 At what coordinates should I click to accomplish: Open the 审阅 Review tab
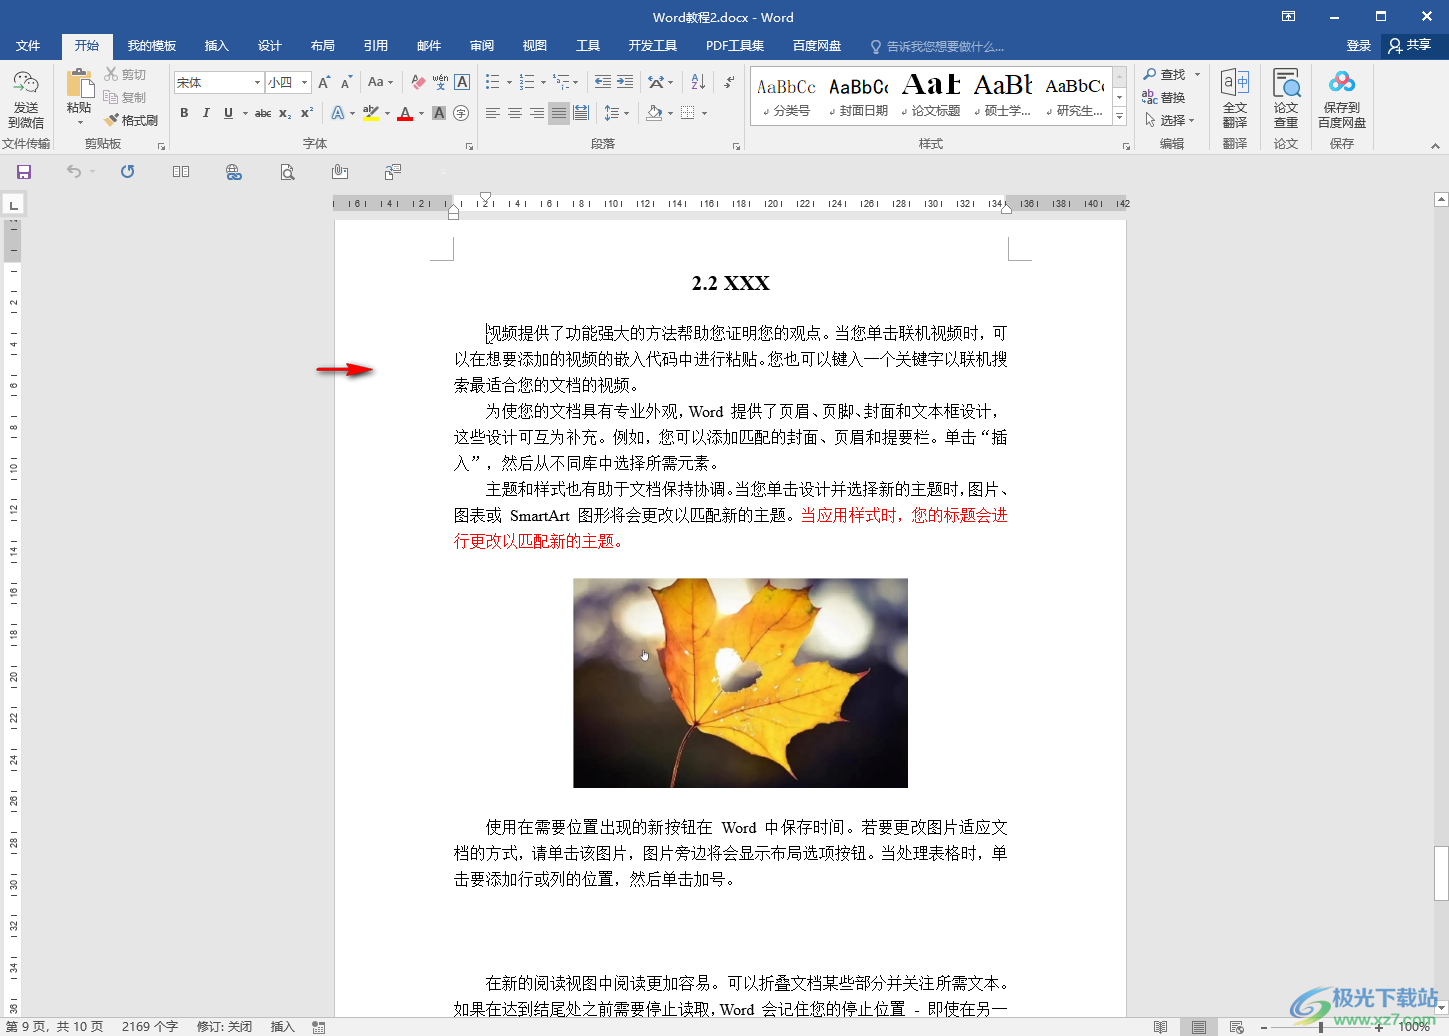482,46
